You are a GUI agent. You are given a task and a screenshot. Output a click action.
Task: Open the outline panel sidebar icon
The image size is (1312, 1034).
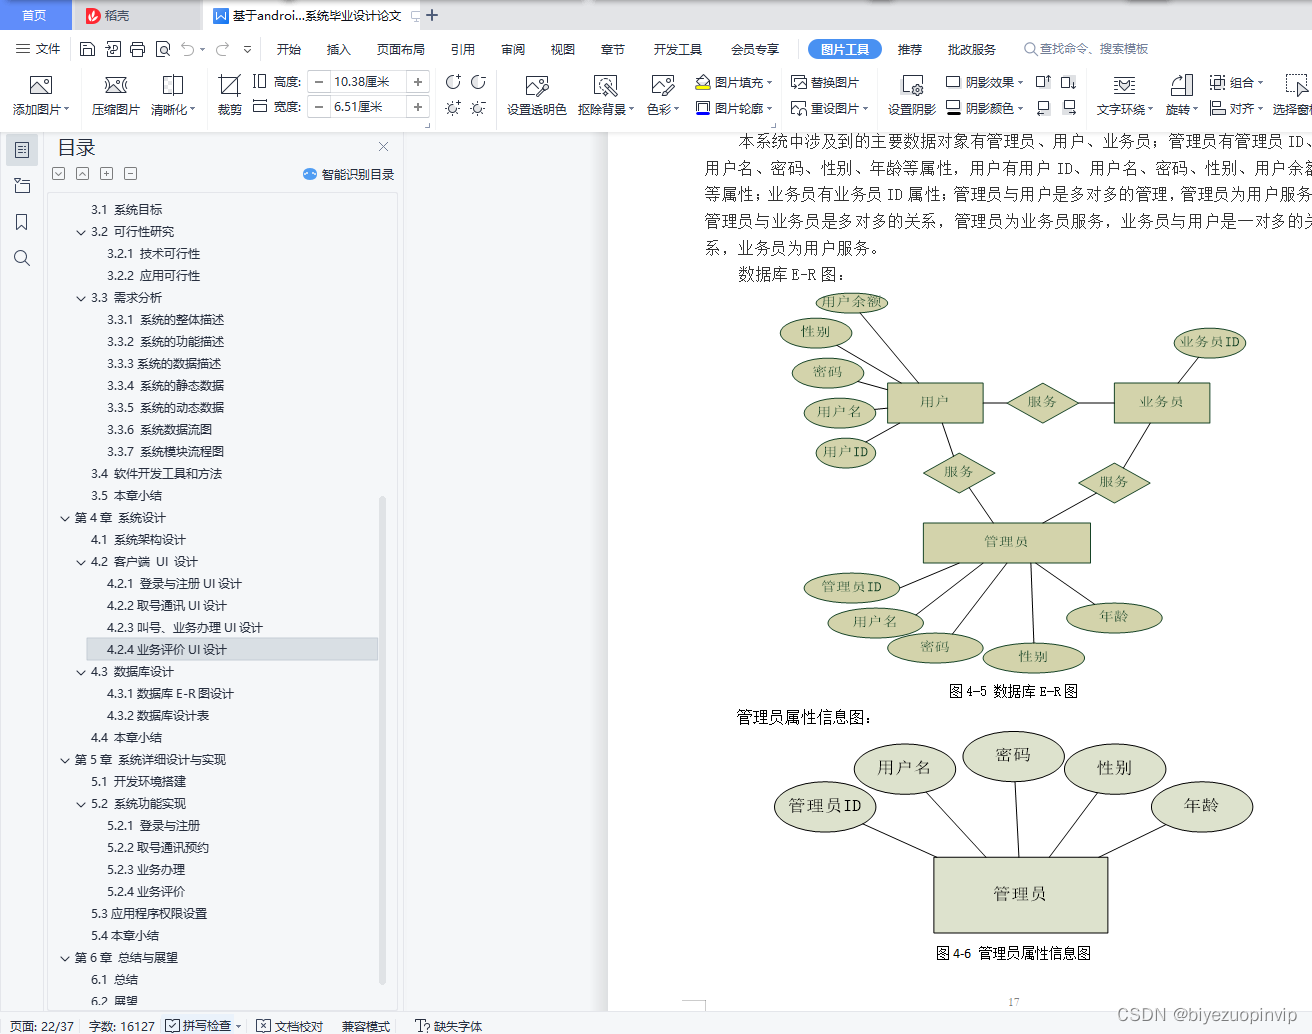tap(22, 150)
